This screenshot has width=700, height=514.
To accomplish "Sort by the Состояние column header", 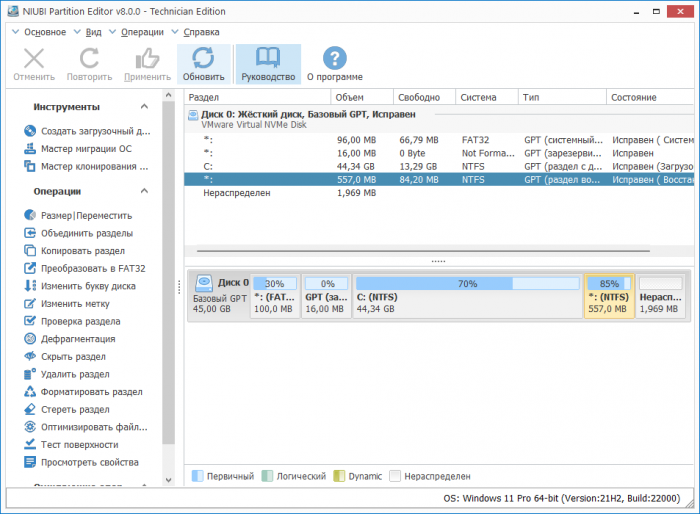I will click(x=650, y=97).
